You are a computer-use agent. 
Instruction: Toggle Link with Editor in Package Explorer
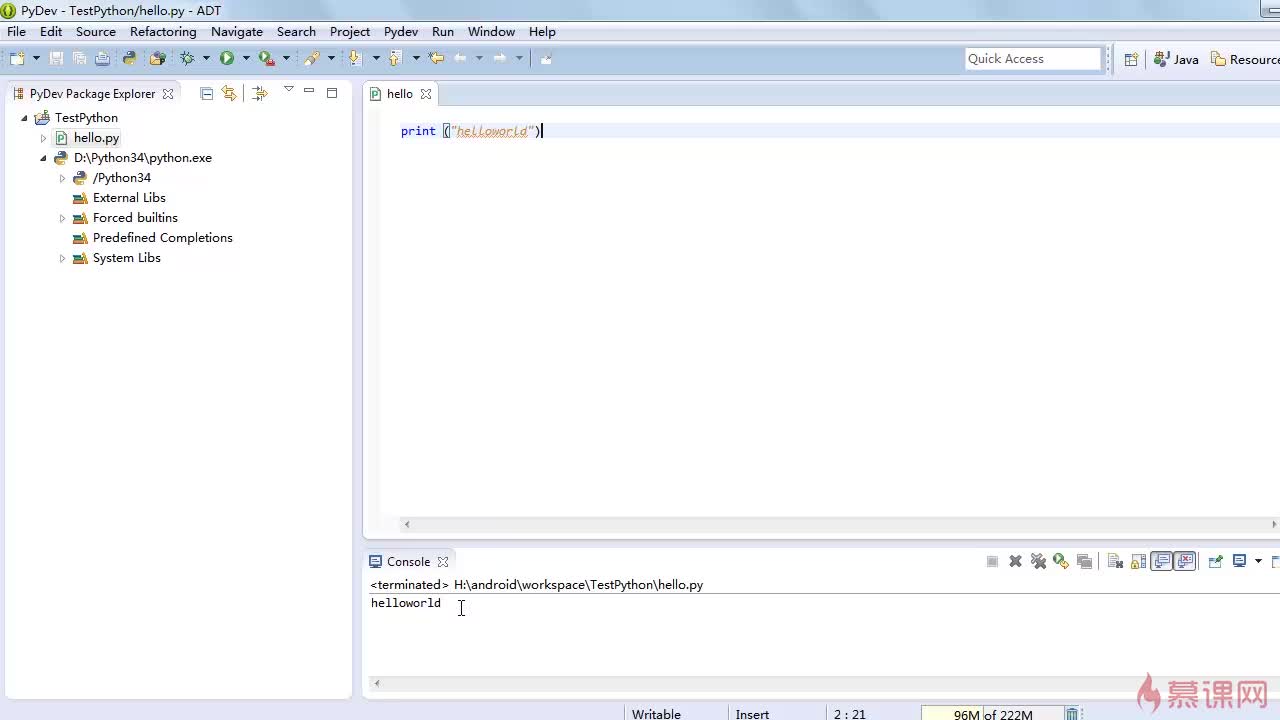click(229, 93)
